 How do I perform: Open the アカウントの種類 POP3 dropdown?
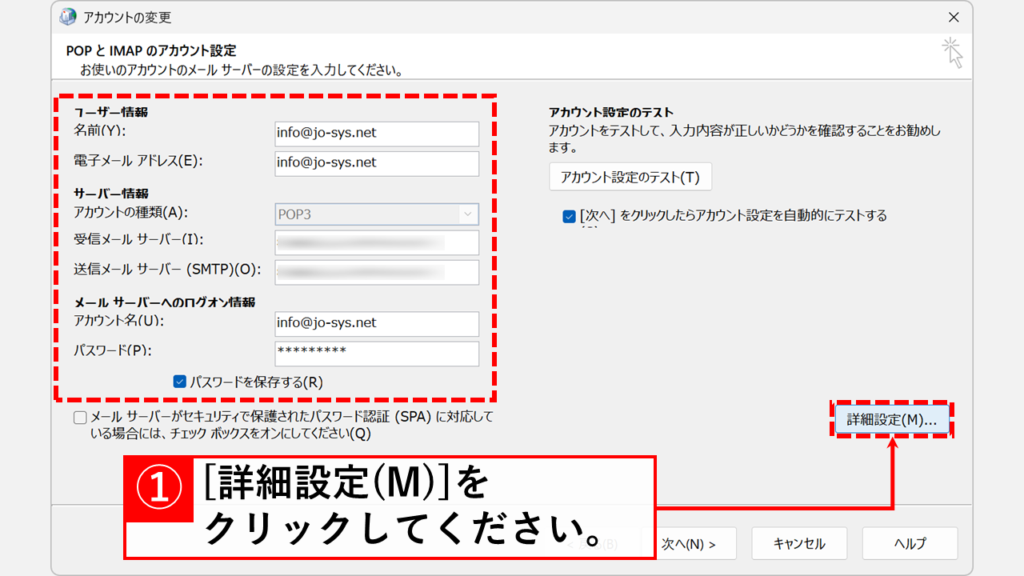pos(377,214)
